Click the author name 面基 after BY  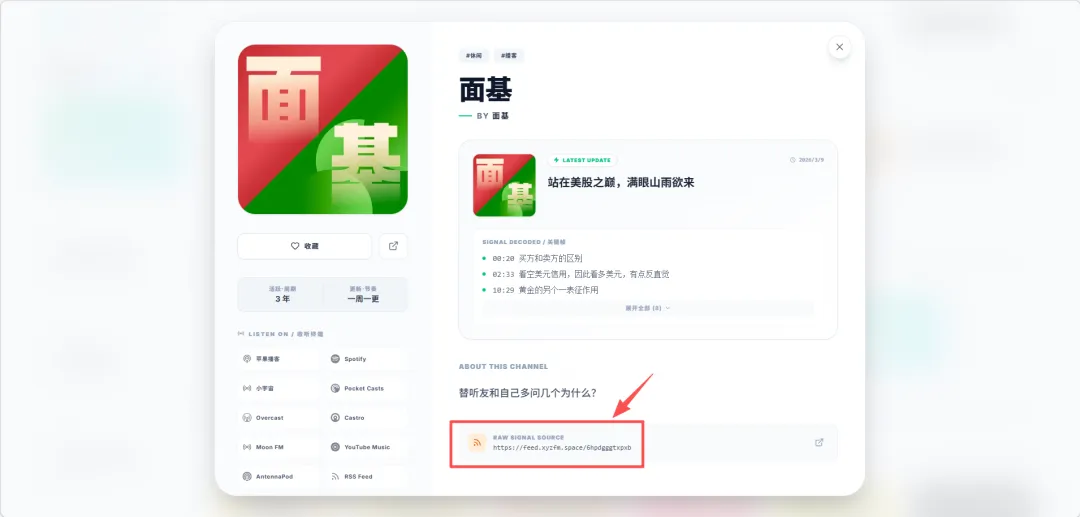[501, 116]
